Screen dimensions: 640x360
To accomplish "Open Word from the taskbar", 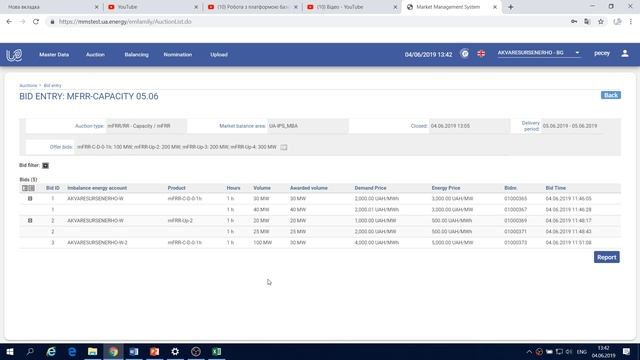I will [134, 351].
